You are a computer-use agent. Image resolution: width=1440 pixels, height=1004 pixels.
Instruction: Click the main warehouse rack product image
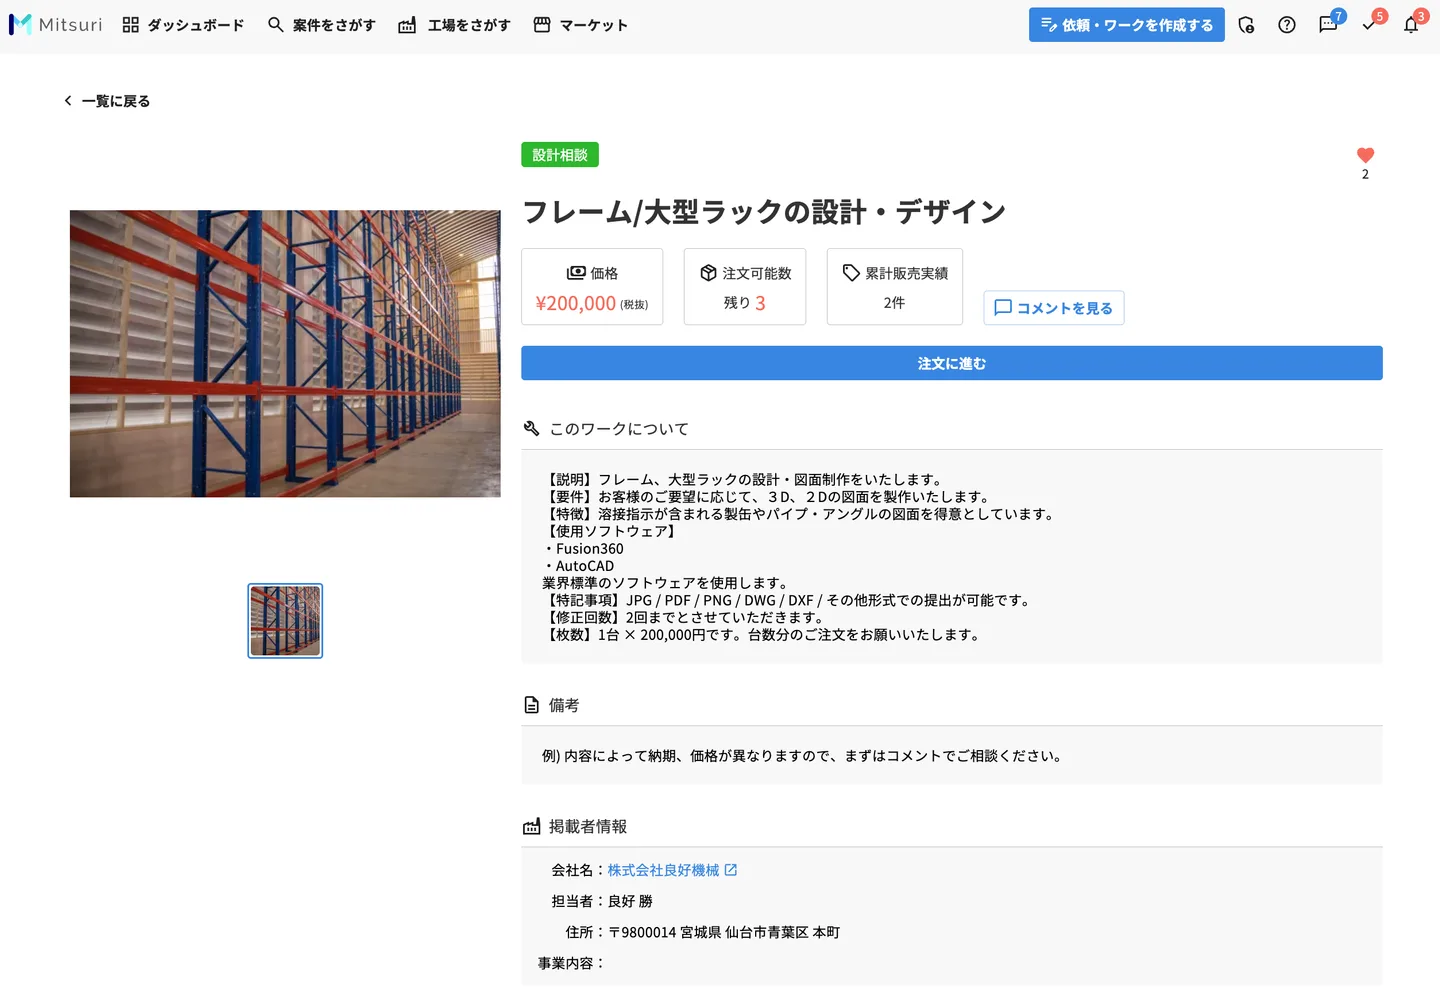pyautogui.click(x=285, y=353)
